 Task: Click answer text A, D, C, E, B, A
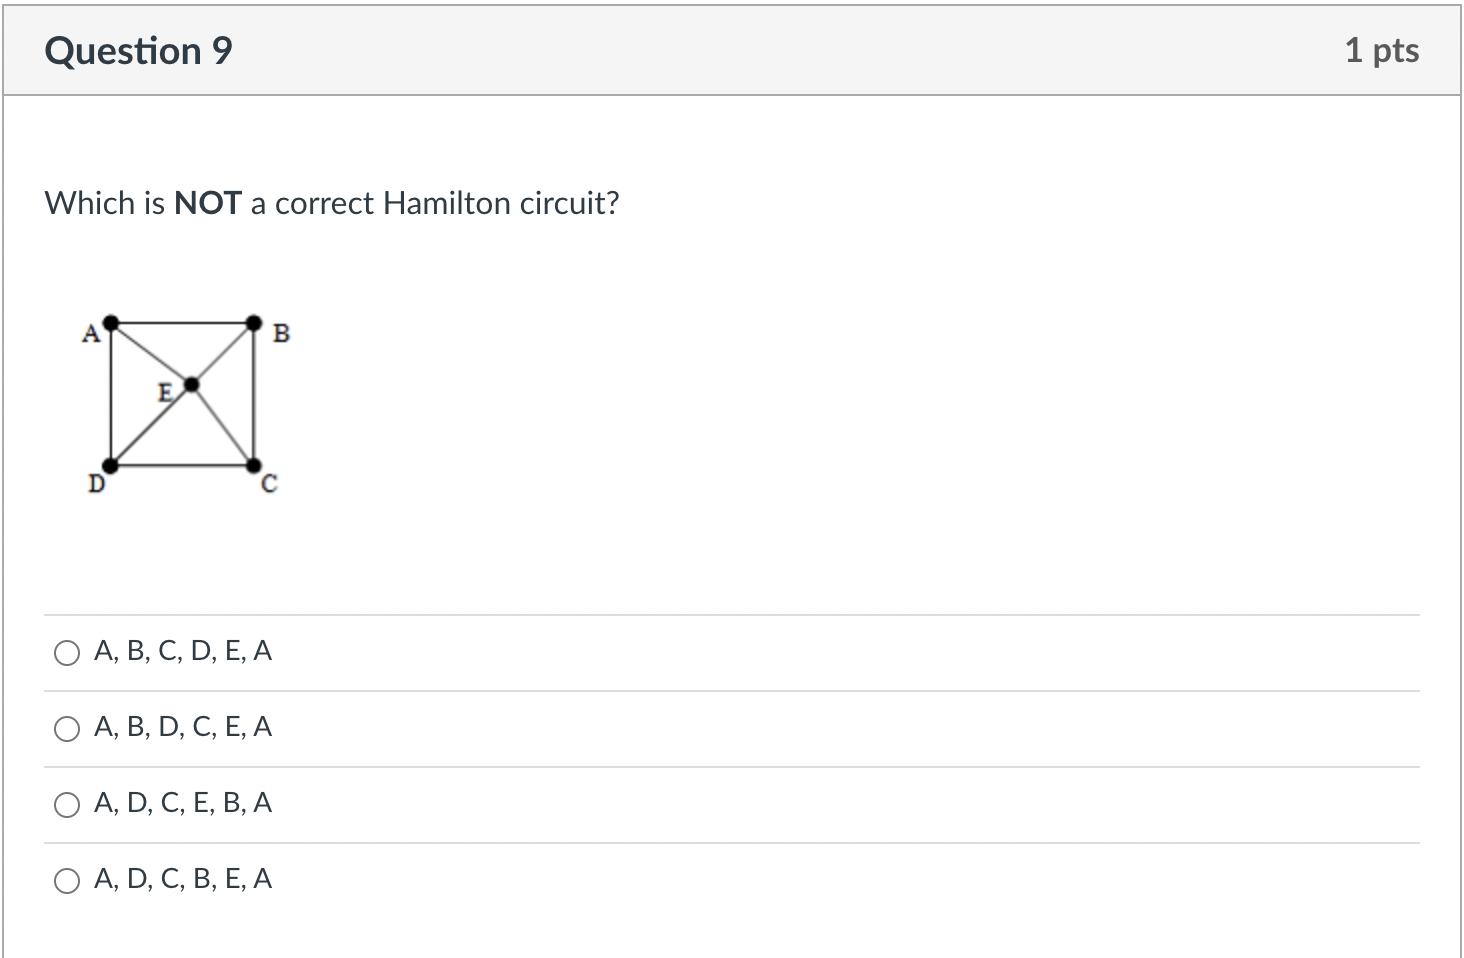(x=183, y=803)
